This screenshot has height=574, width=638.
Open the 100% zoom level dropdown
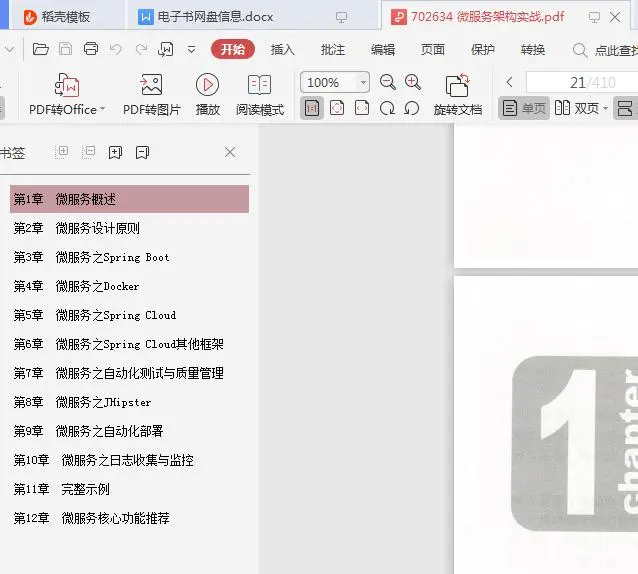pos(363,83)
